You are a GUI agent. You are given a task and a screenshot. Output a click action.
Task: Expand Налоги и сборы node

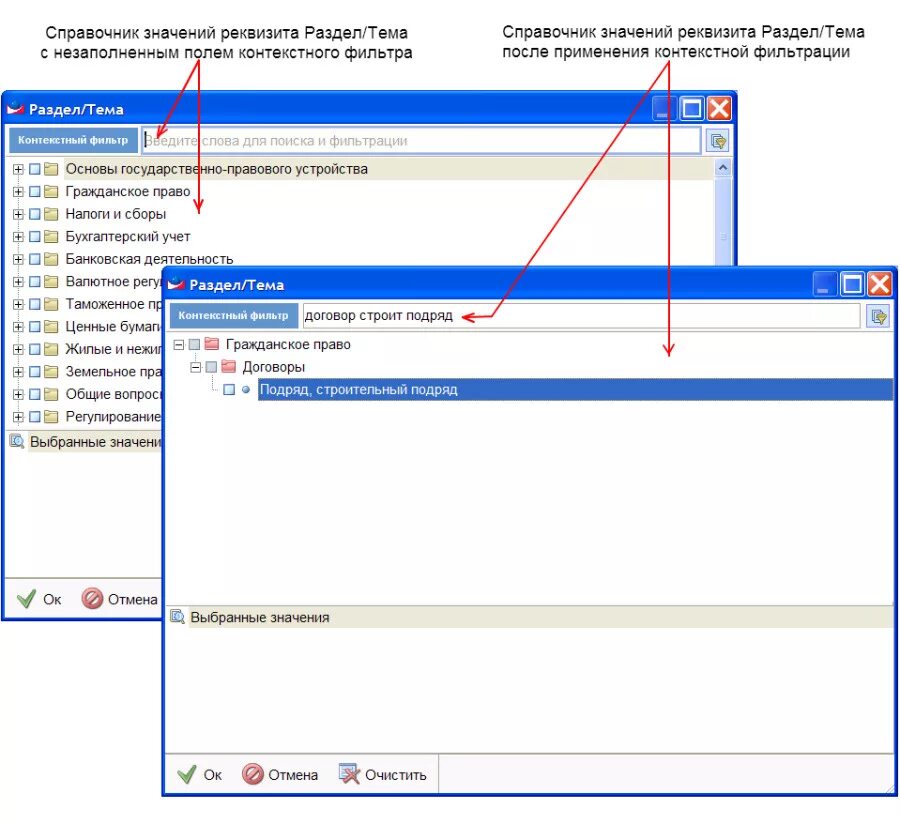pyautogui.click(x=18, y=214)
